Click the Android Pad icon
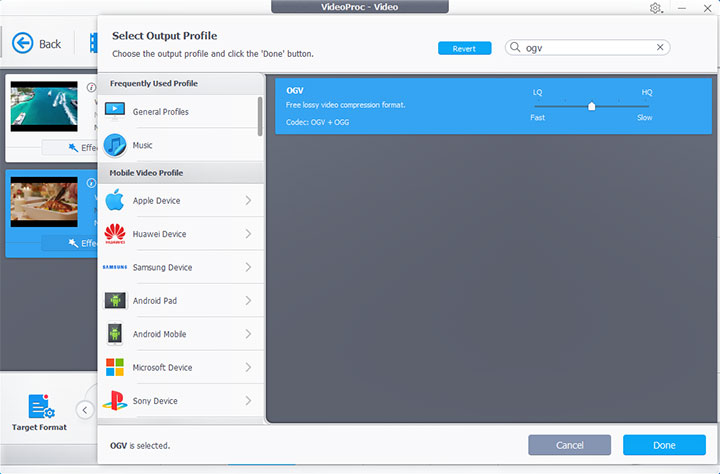Screen dimensions: 720x474 point(115,300)
